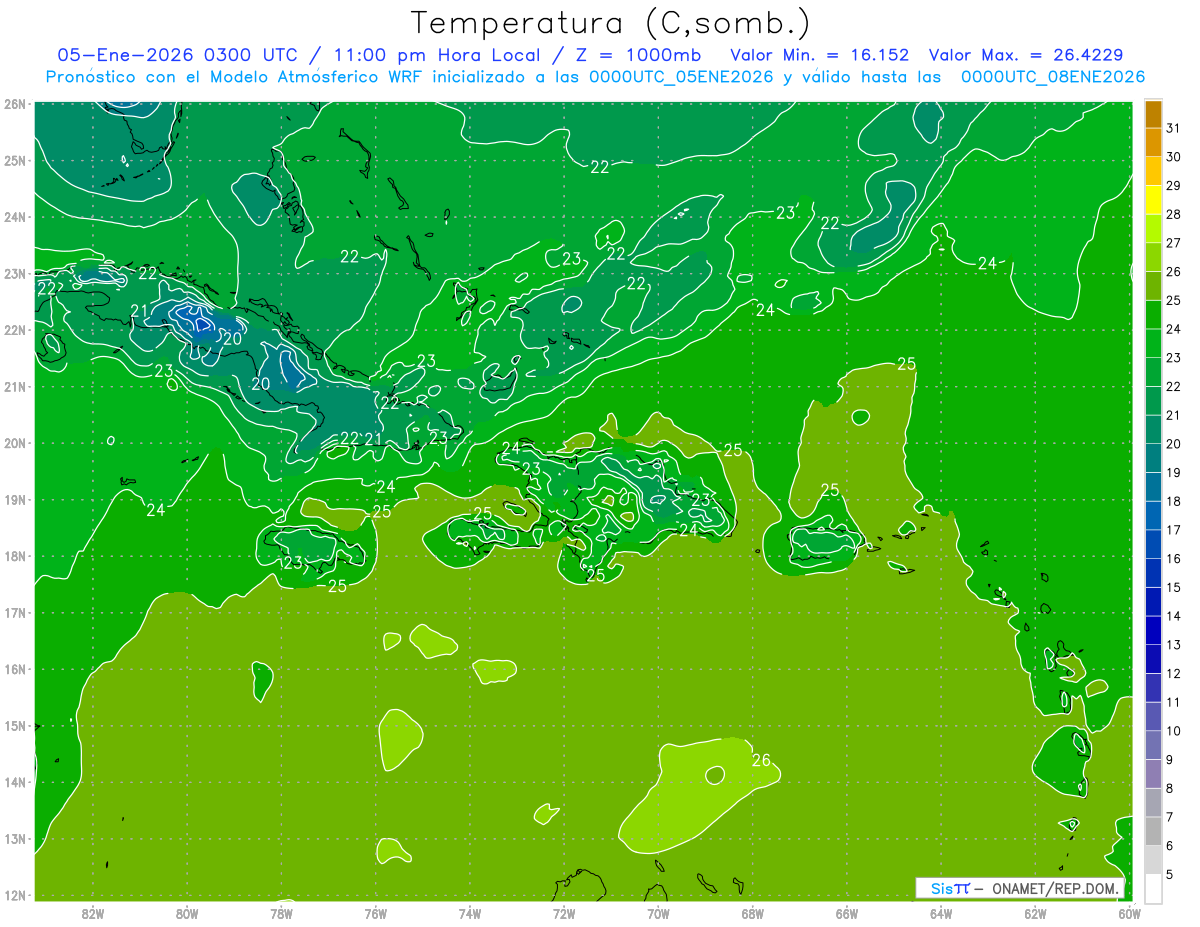Image resolution: width=1200 pixels, height=927 pixels.
Task: Select the "Valor Min. = 16.152" text
Action: coord(820,54)
